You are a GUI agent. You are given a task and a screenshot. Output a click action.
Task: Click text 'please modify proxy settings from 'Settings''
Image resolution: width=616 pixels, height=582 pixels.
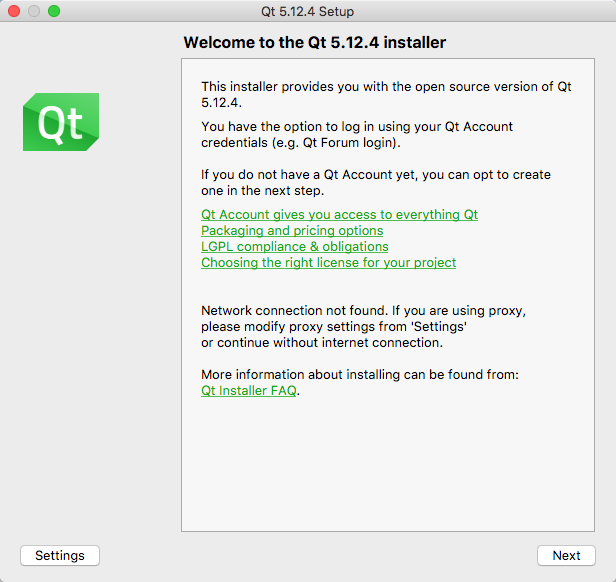334,327
